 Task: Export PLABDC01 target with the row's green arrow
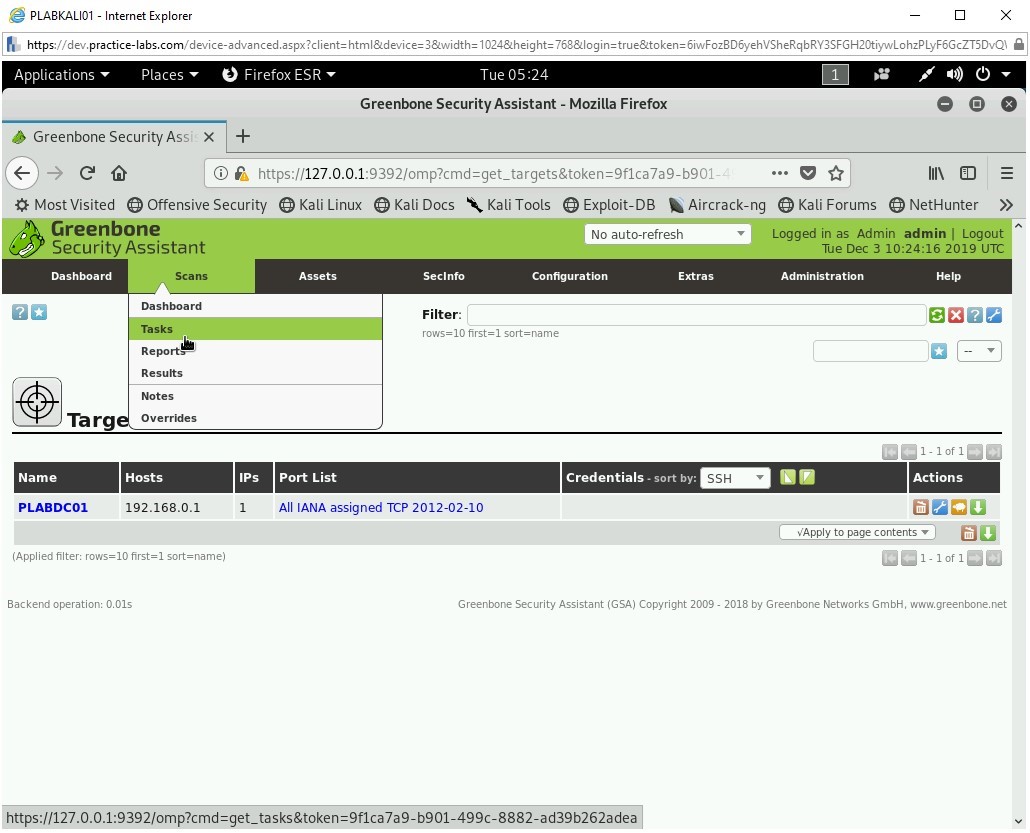pyautogui.click(x=978, y=507)
